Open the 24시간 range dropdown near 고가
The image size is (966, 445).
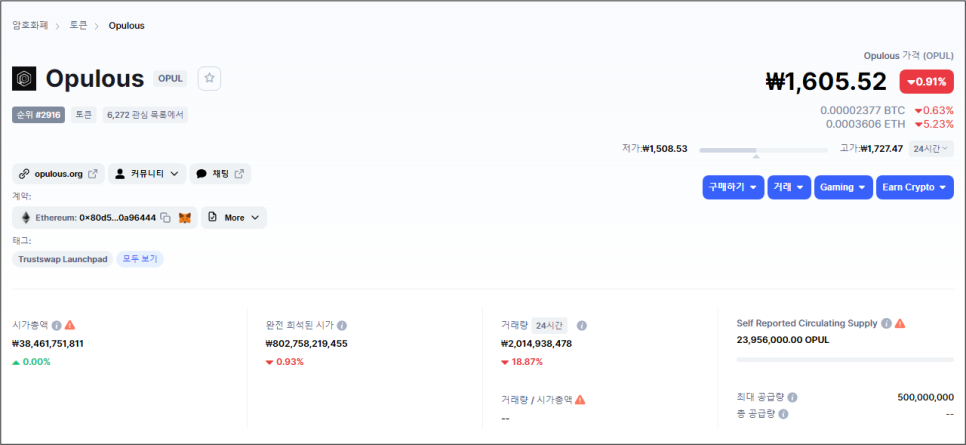tap(931, 149)
